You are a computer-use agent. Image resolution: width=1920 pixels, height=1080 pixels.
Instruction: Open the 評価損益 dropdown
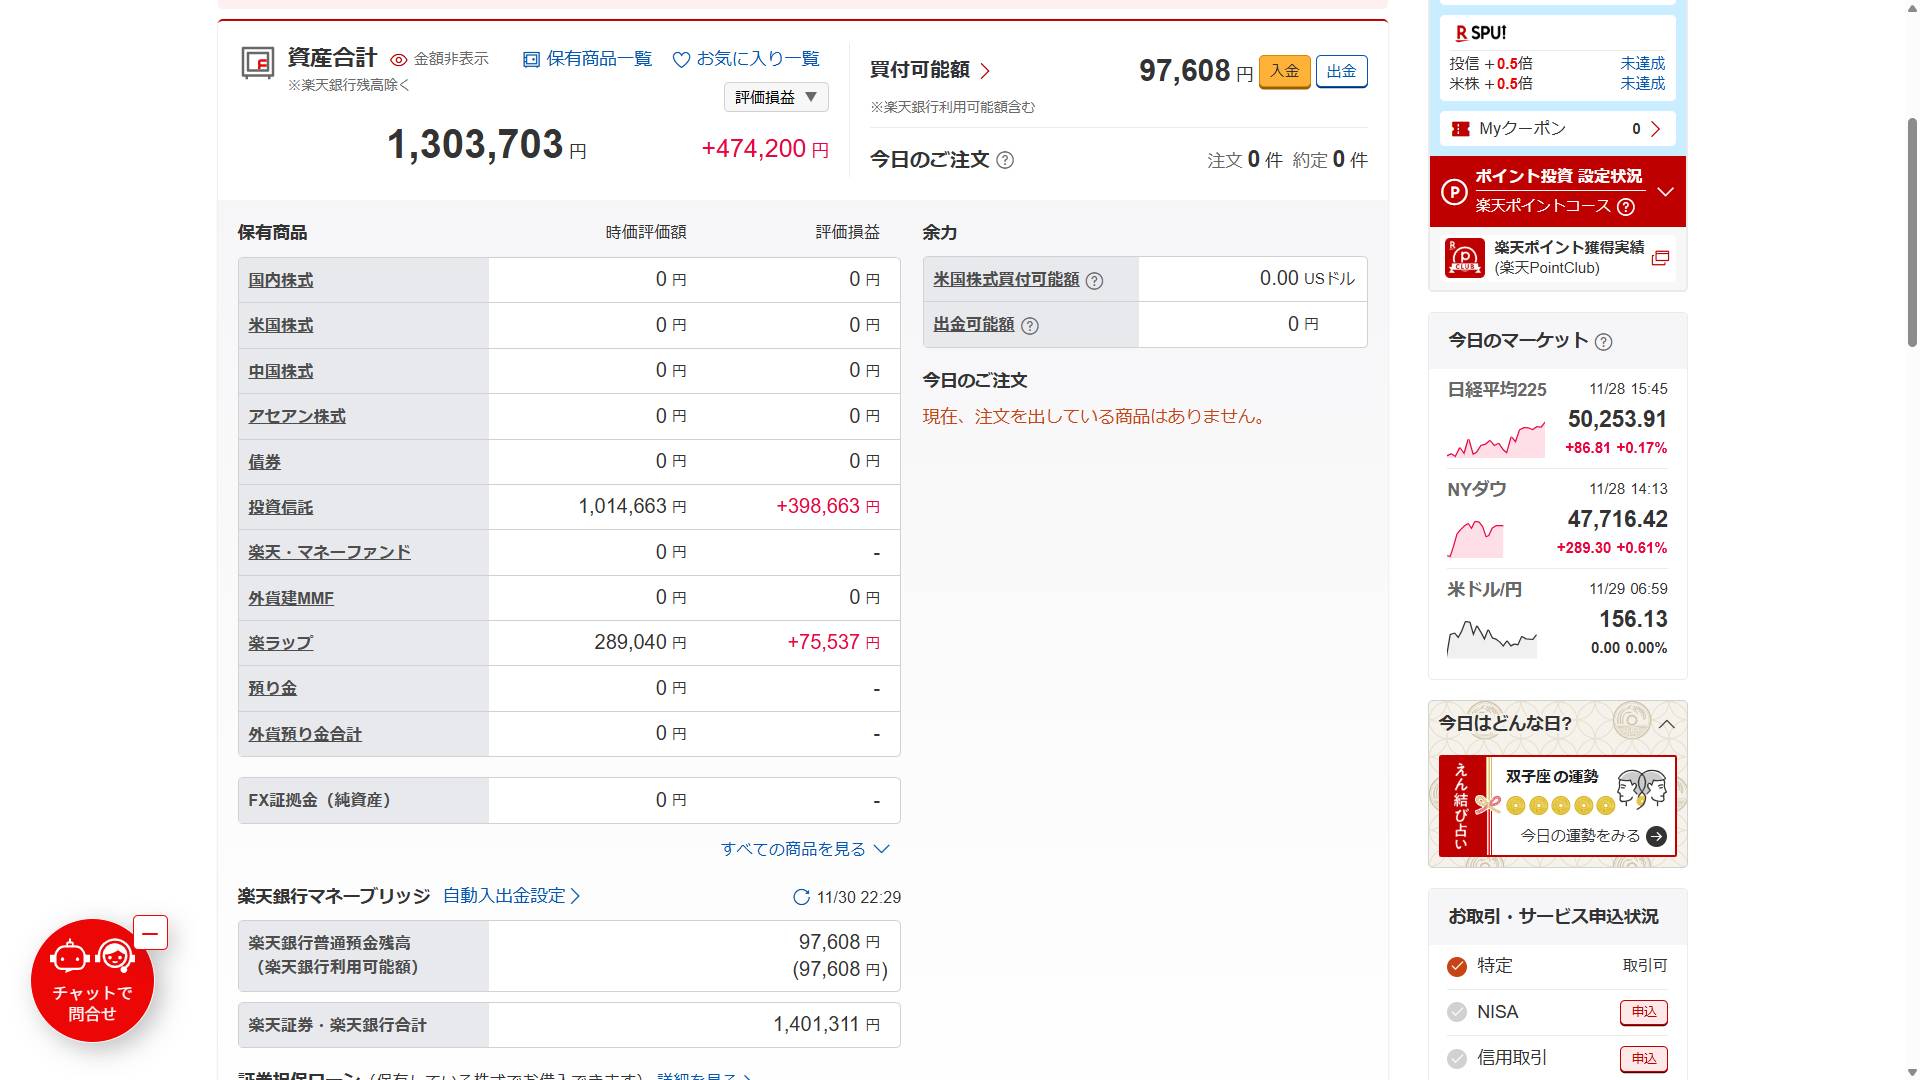tap(775, 97)
